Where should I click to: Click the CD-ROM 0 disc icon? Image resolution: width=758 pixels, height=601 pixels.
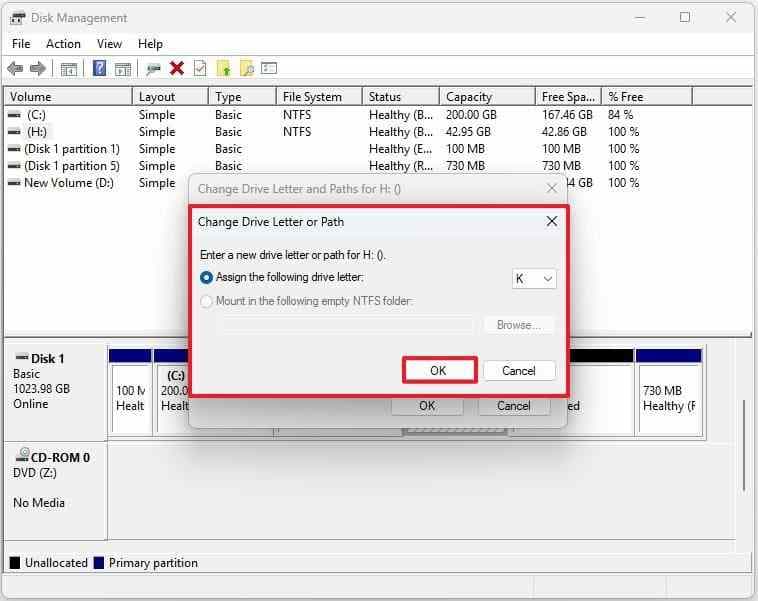click(x=22, y=454)
